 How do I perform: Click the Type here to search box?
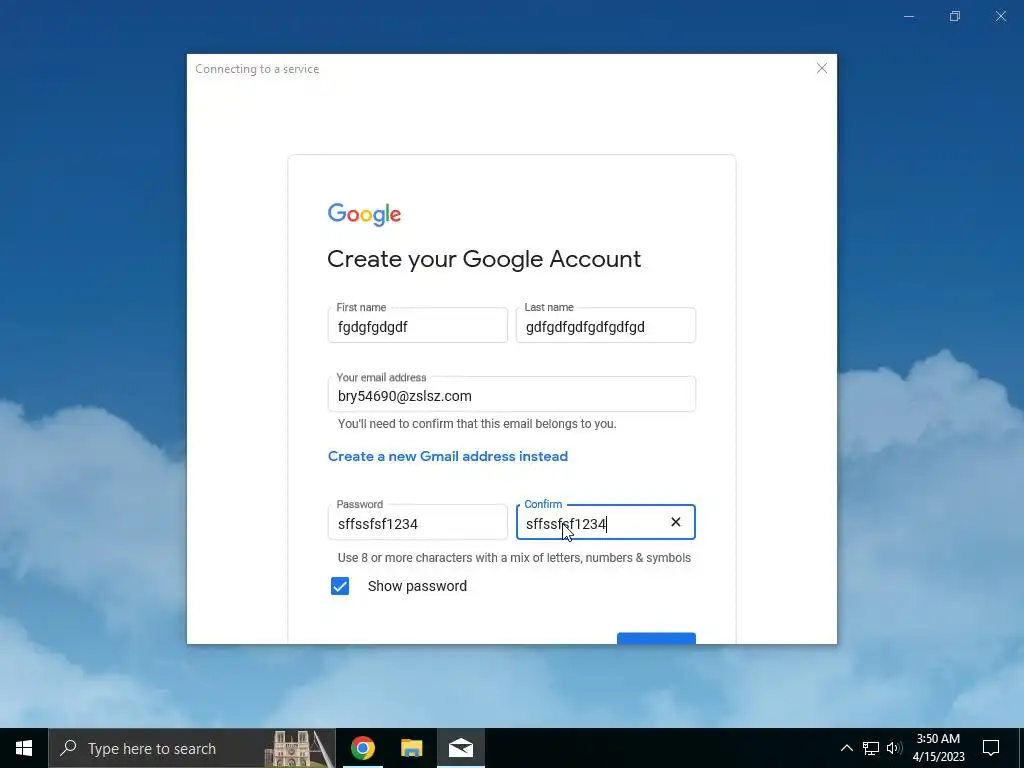(192, 748)
